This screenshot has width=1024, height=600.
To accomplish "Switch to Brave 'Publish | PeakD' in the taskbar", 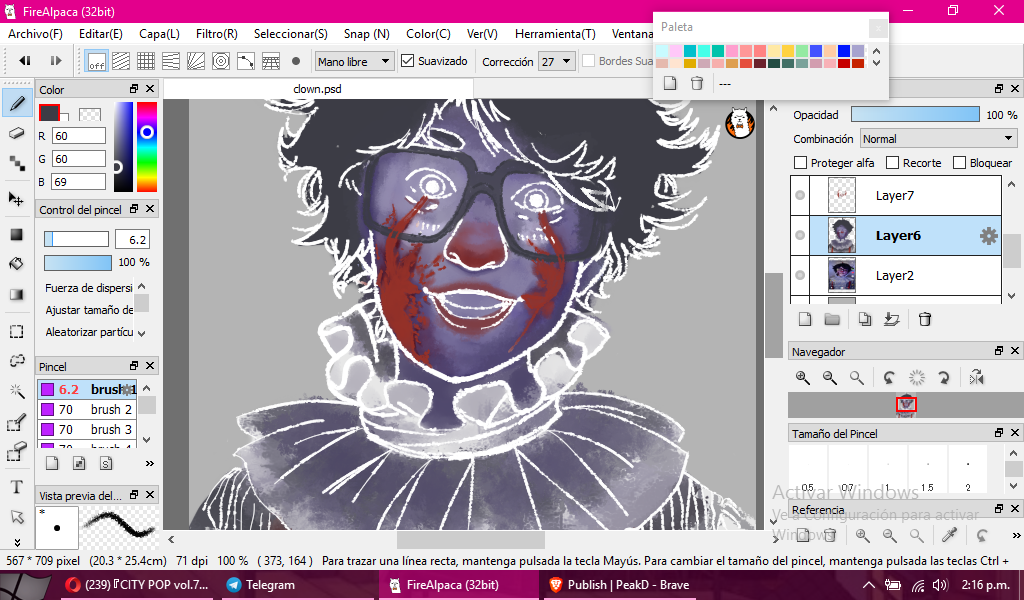I will point(618,585).
